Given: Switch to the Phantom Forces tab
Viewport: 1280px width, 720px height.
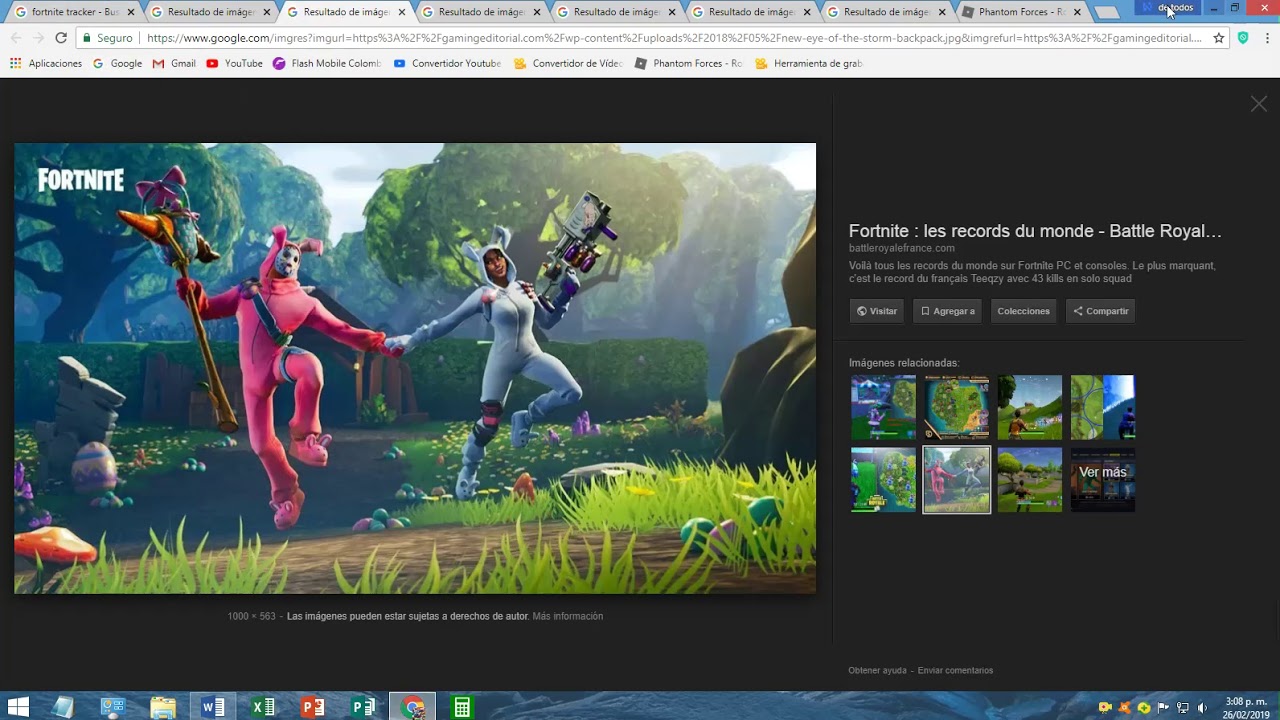Looking at the screenshot, I should (x=1020, y=12).
